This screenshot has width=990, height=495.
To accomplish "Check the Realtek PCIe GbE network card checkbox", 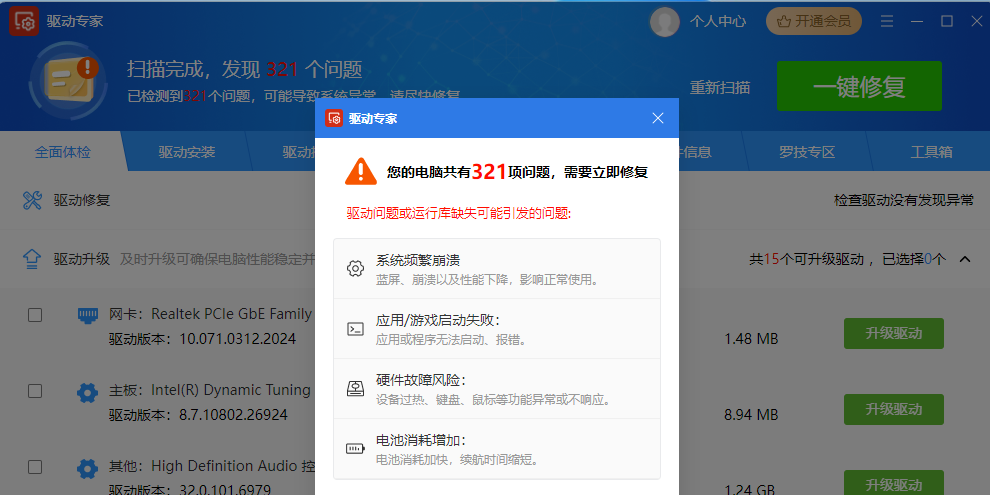I will tap(35, 314).
